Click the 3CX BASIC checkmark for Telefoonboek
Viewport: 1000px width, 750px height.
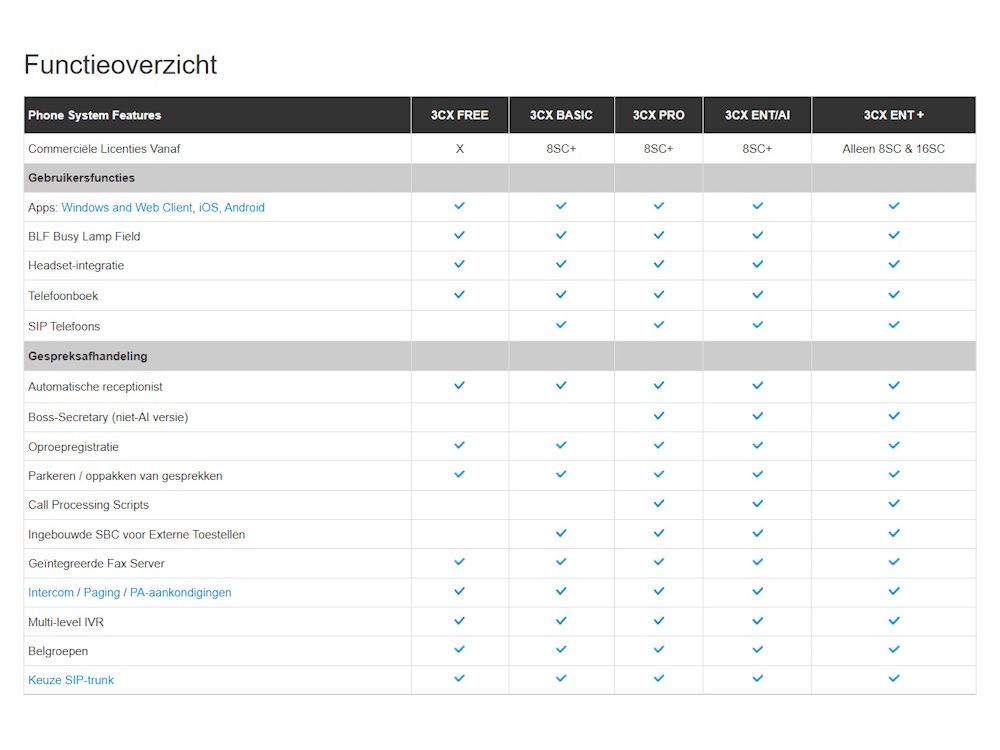pos(561,295)
